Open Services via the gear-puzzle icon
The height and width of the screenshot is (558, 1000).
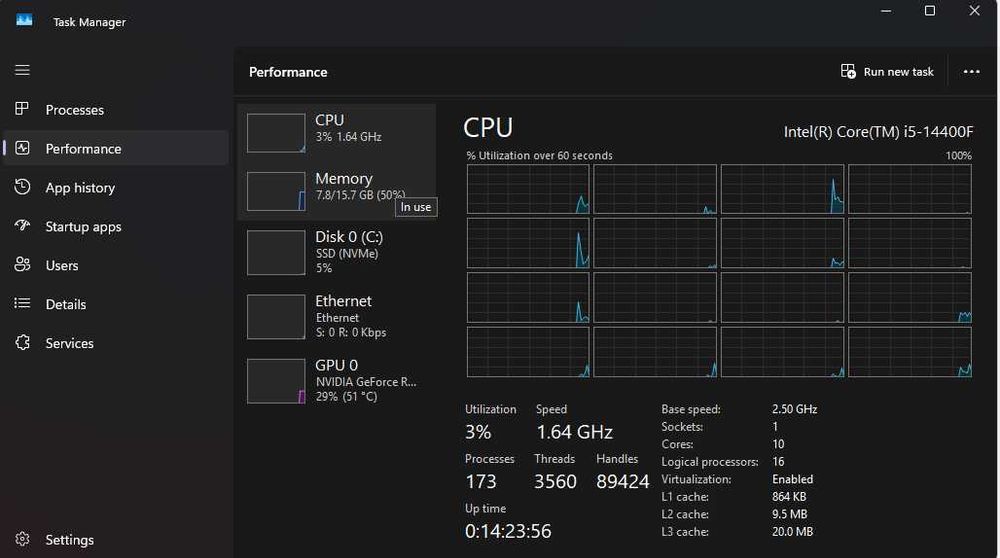click(x=23, y=343)
